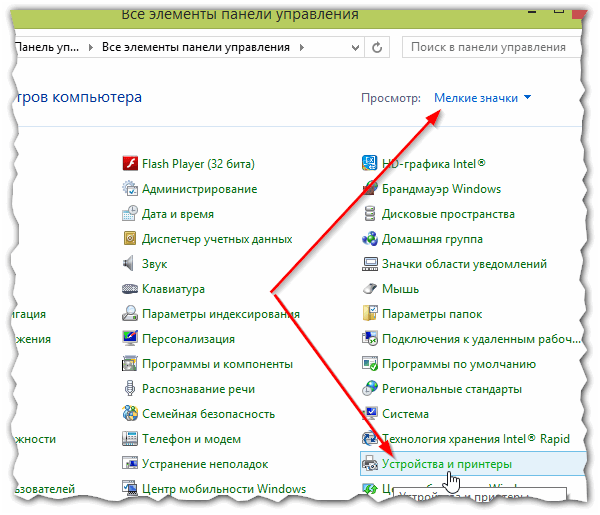Open the Дата и время clock icon
The width and height of the screenshot is (600, 515).
click(130, 213)
